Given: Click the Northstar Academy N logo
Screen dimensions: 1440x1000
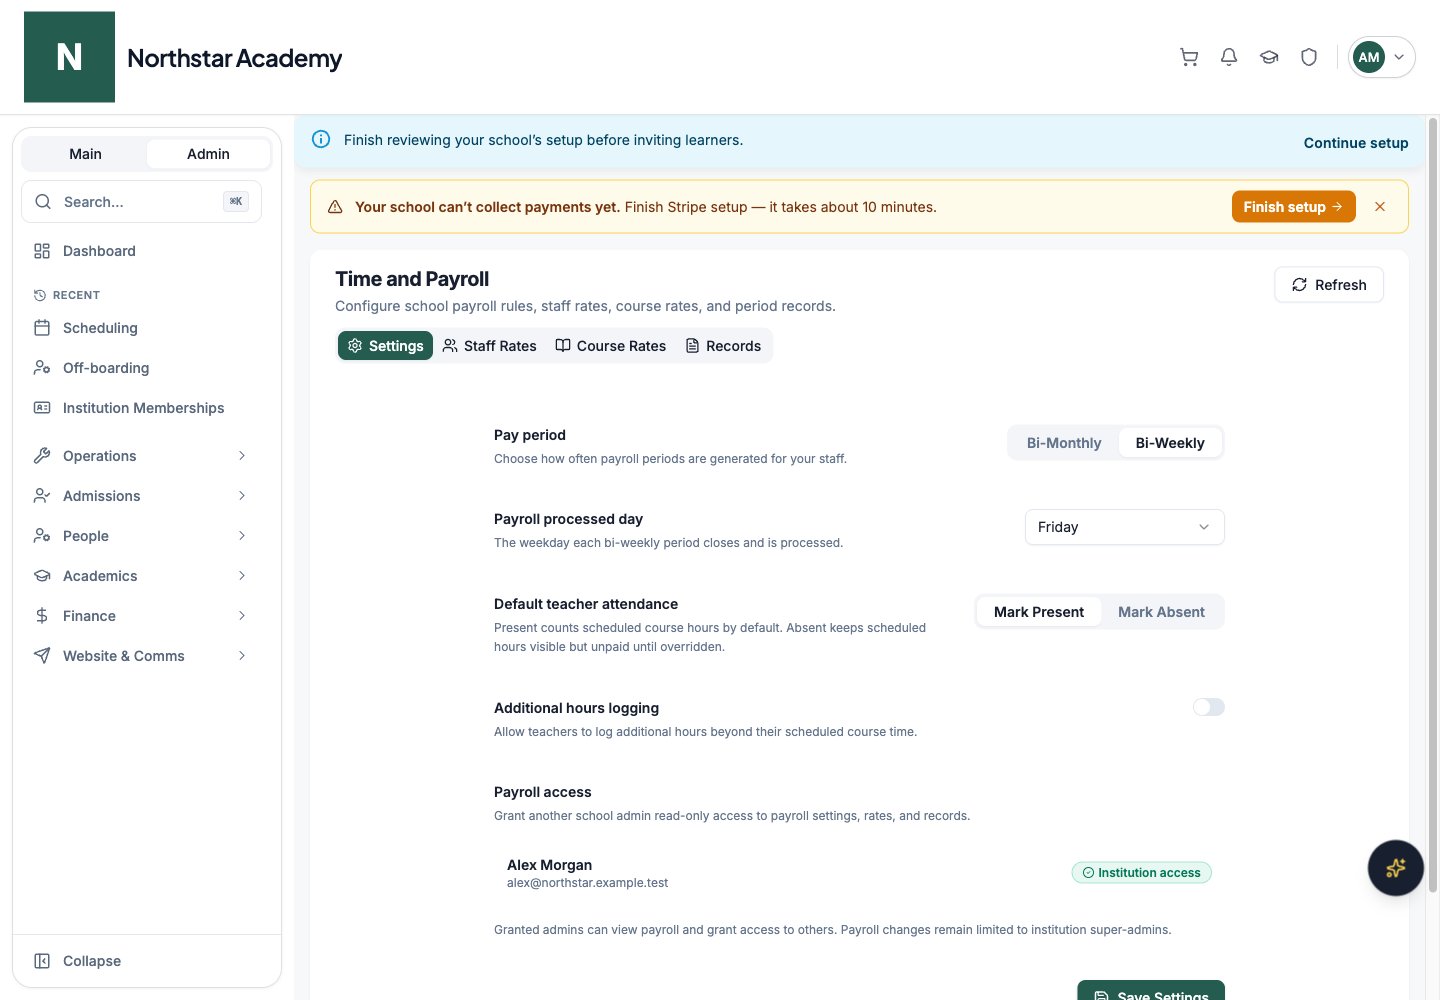Looking at the screenshot, I should pos(69,57).
